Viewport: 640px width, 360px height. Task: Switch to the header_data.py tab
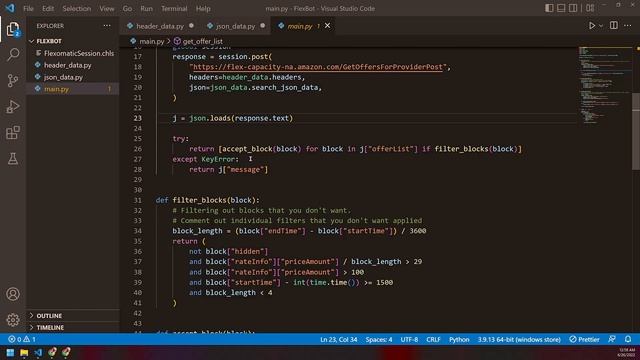click(160, 26)
